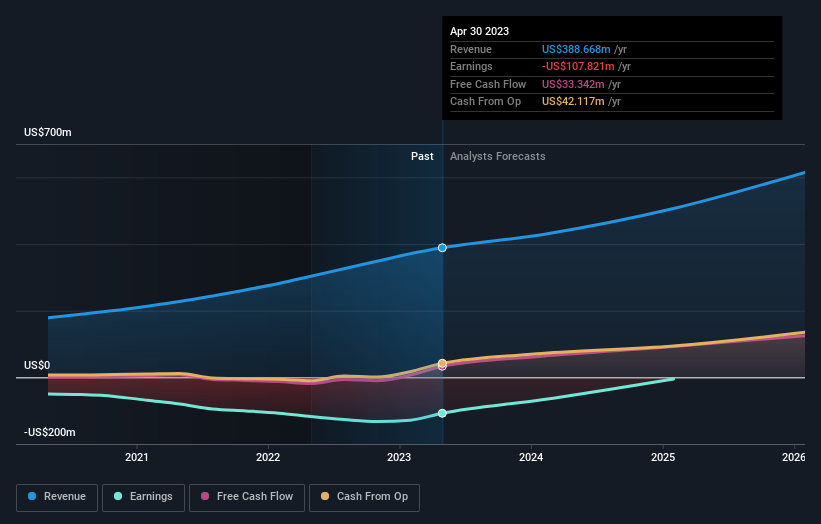Select the Revenue data point on blue line

point(442,248)
